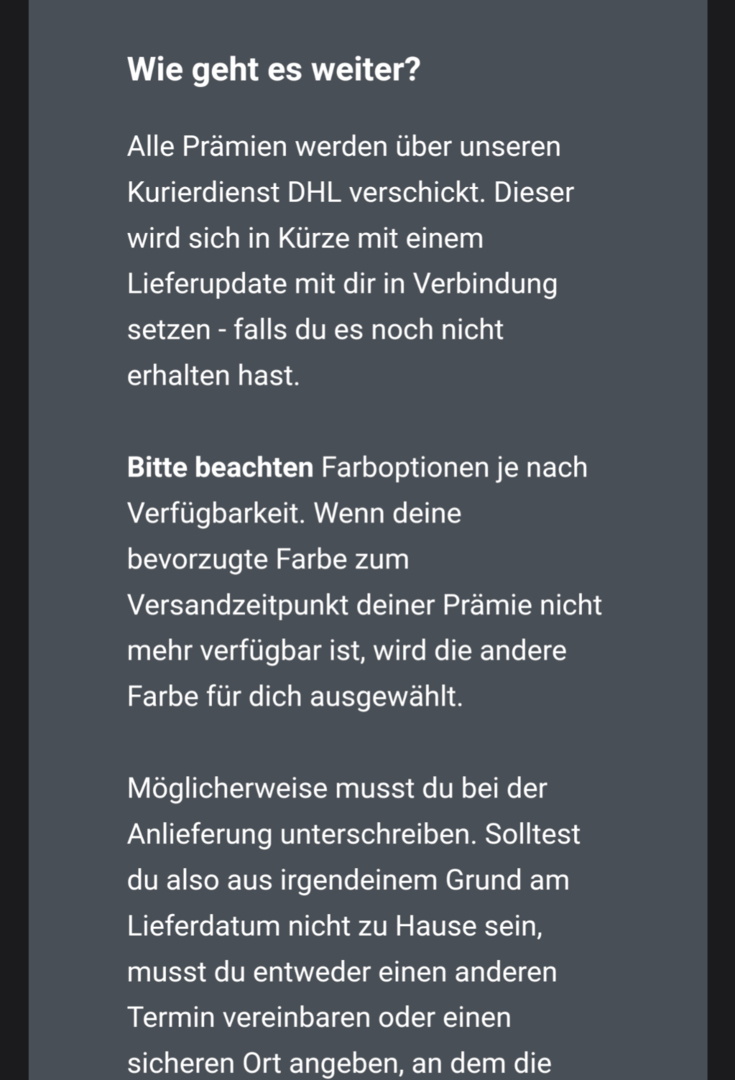Tap the text "erhalten hast."
Screen dimensions: 735x1080
213,377
